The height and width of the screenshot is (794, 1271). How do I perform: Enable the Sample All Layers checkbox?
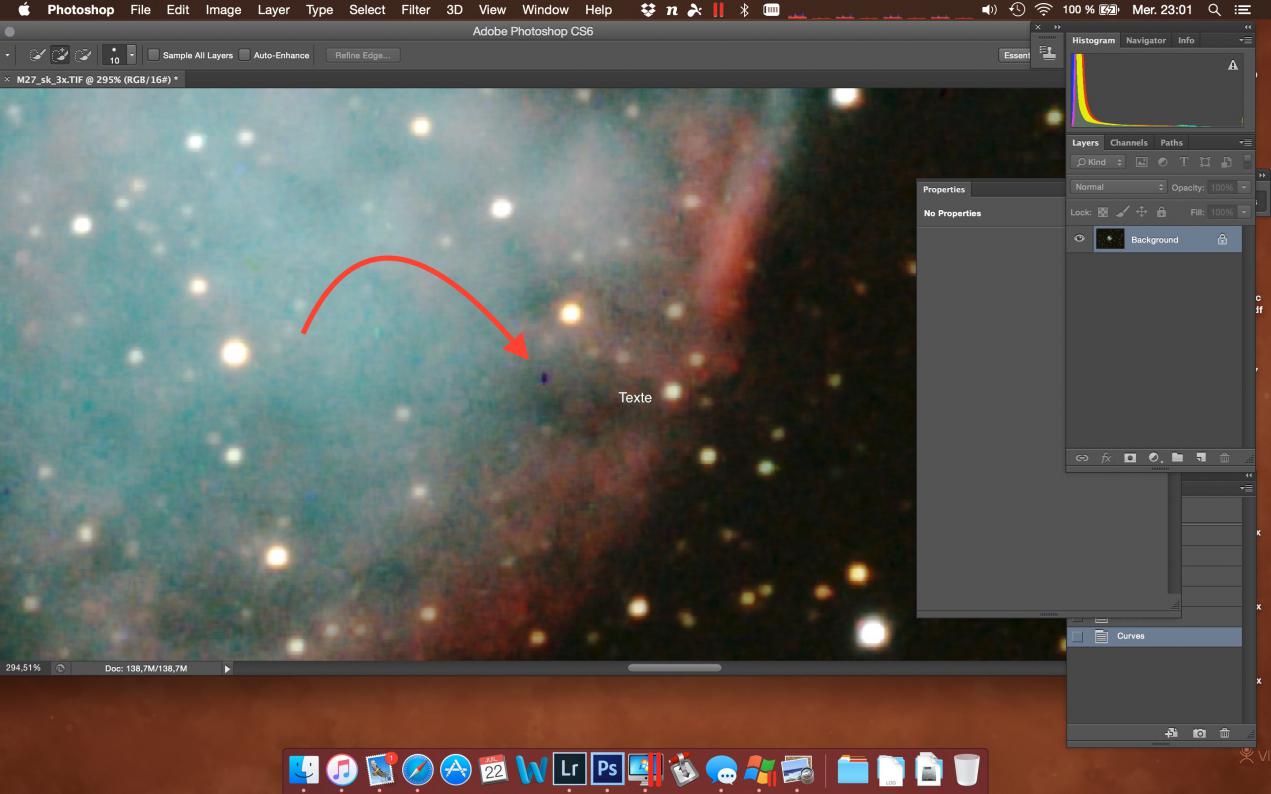click(x=154, y=55)
